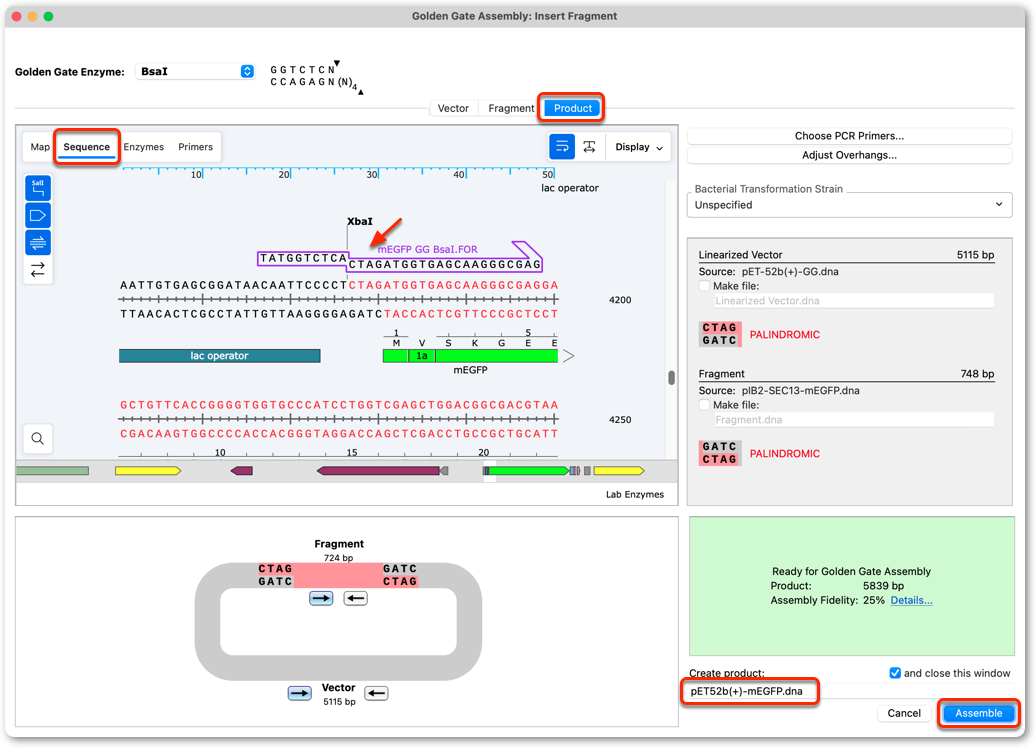Click the sequence view vertical scrollbar thumb
This screenshot has height=748, width=1036.
tap(671, 377)
